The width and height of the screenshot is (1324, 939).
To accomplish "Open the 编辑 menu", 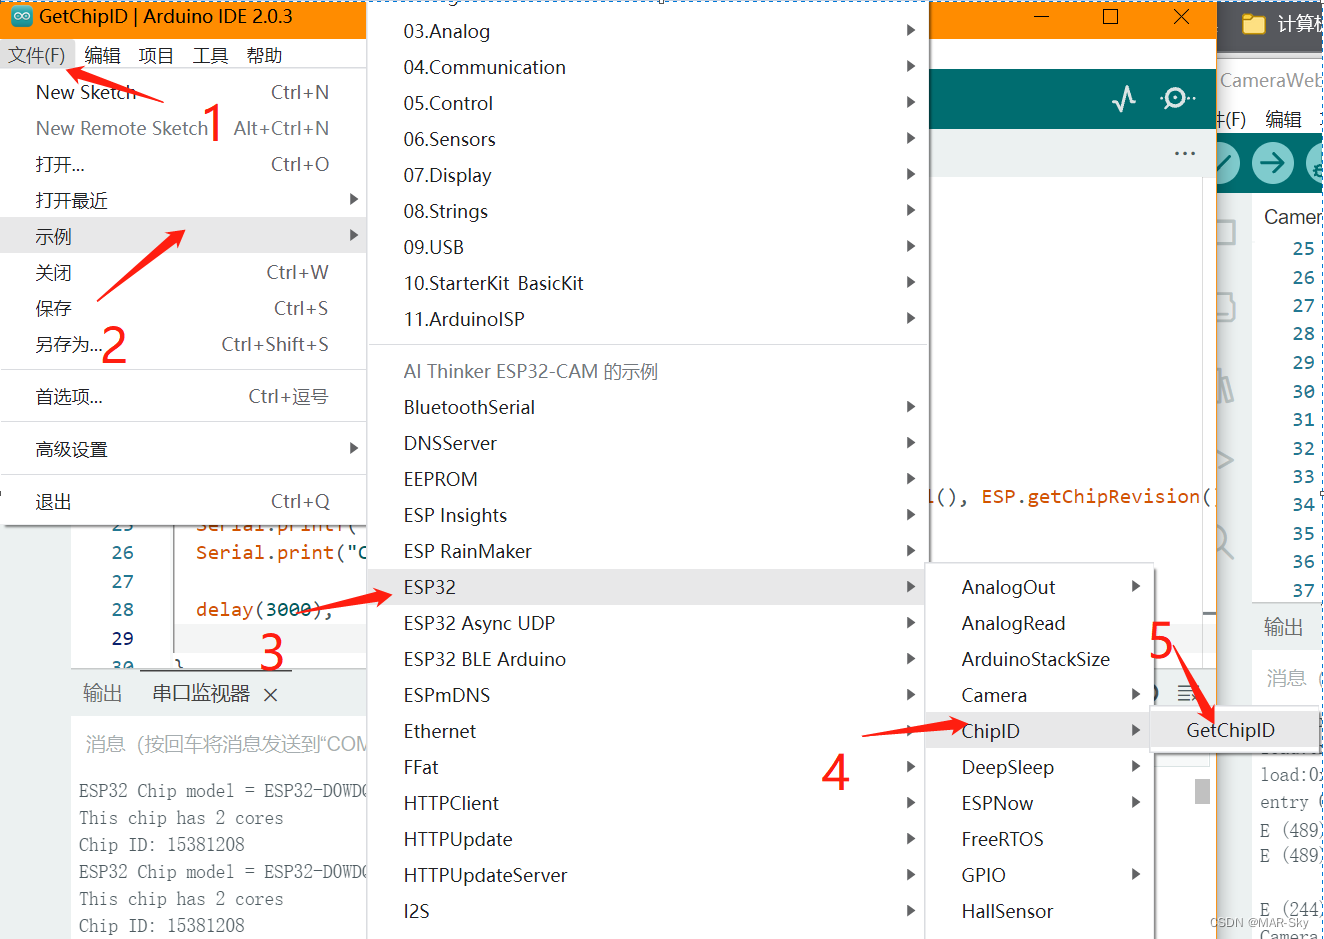I will tap(102, 55).
